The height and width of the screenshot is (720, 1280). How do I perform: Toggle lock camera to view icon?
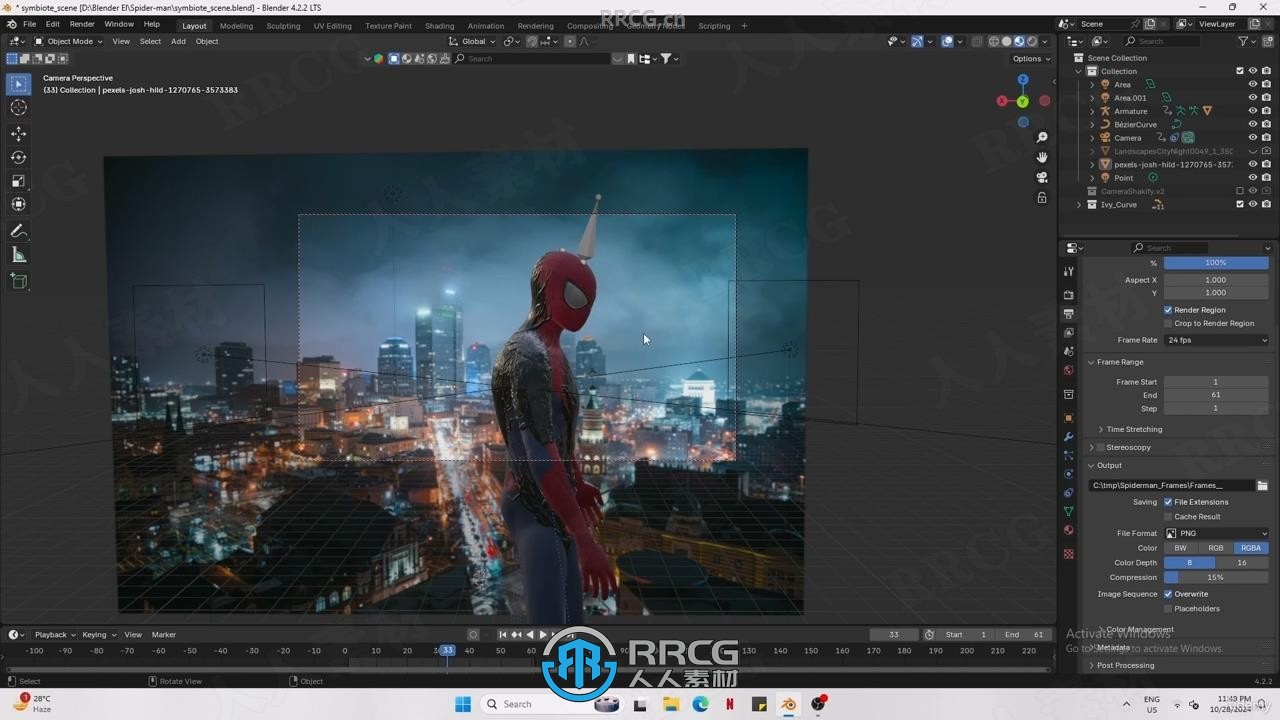tap(1042, 197)
